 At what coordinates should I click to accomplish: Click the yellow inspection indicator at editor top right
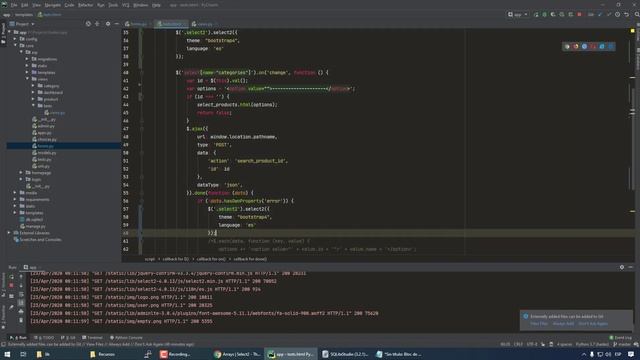point(632,31)
